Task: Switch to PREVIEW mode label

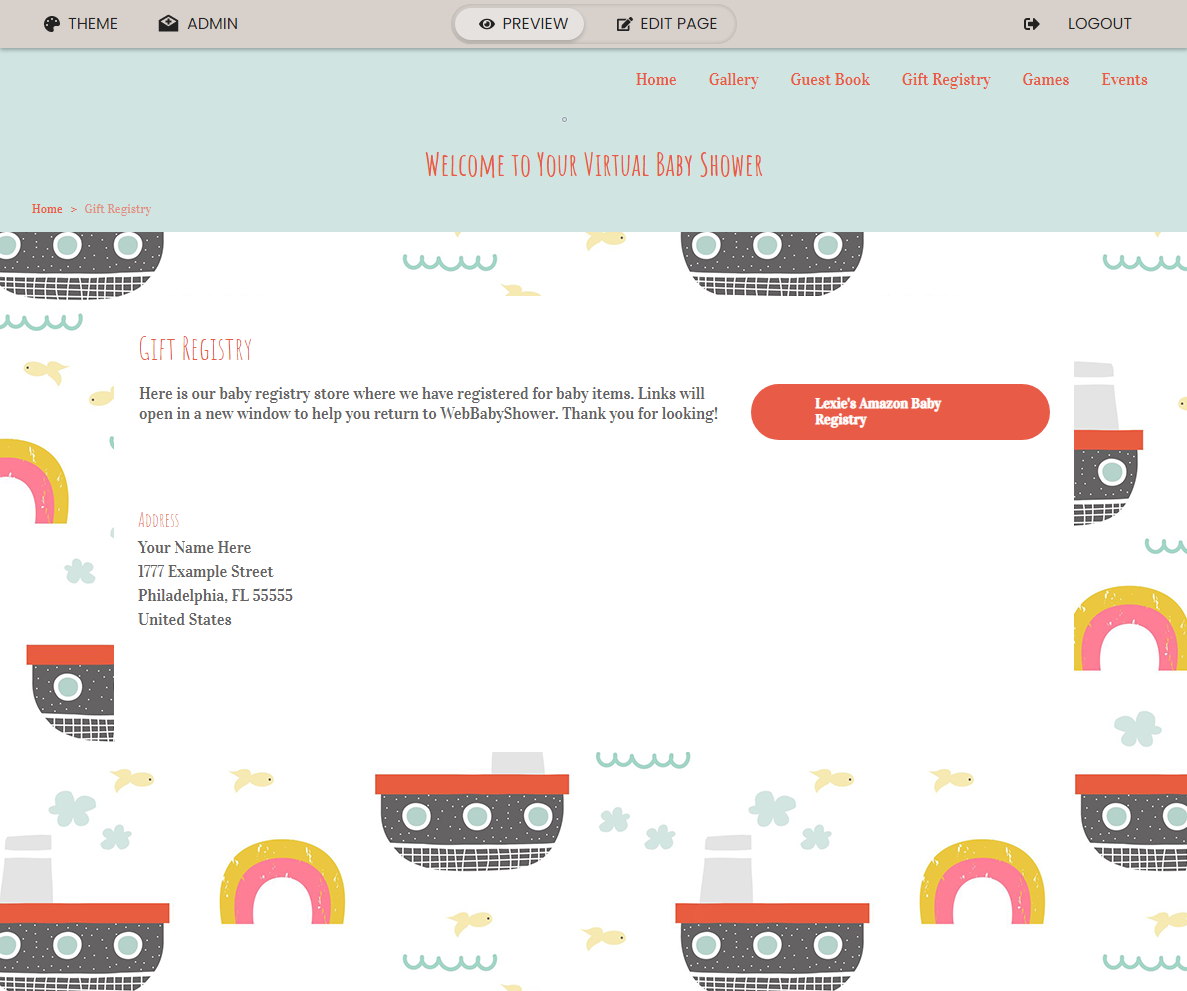Action: (535, 24)
